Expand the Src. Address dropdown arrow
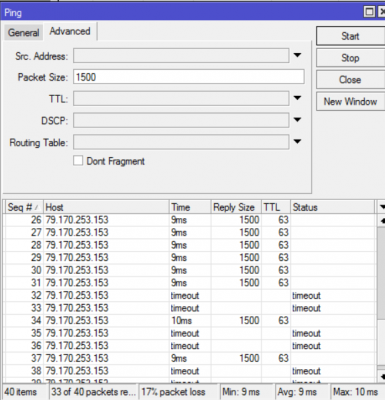 tap(297, 55)
